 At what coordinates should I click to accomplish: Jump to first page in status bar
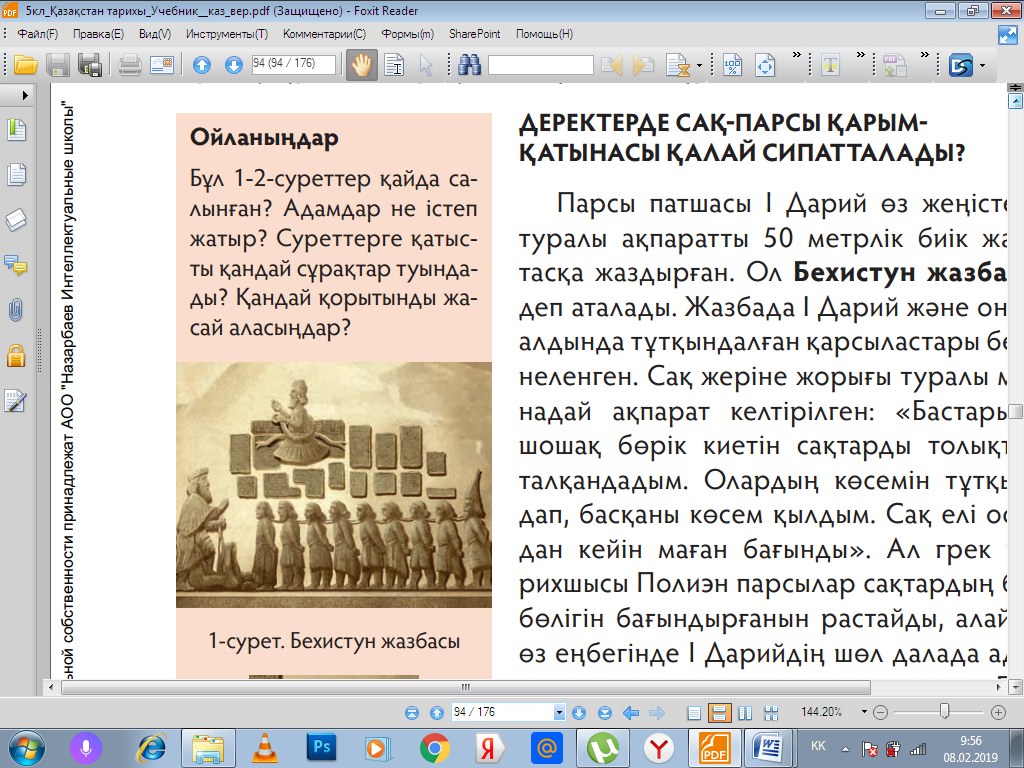pos(411,712)
